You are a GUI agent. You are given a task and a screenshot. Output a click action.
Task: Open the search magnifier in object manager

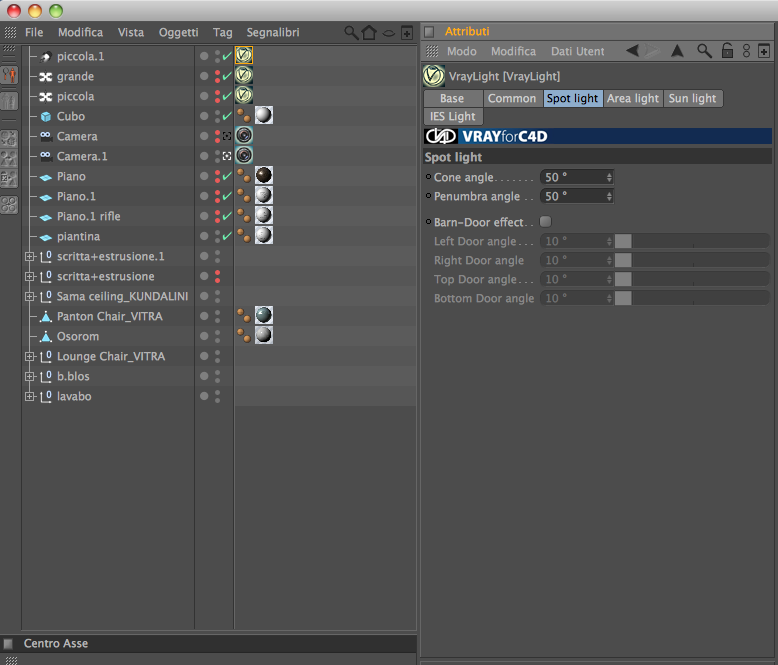pyautogui.click(x=351, y=33)
